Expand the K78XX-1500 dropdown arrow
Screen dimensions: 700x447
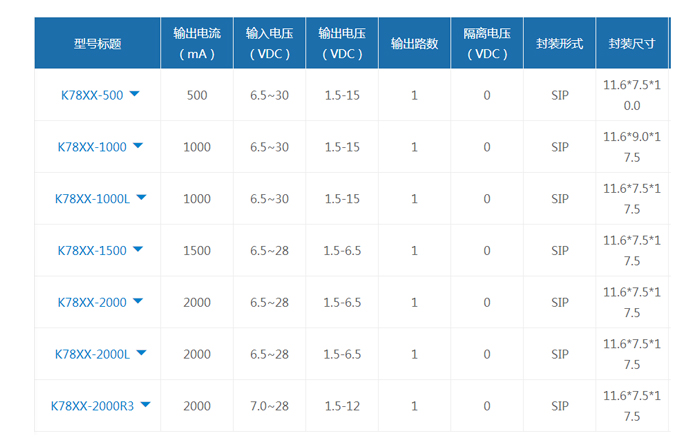tap(138, 249)
